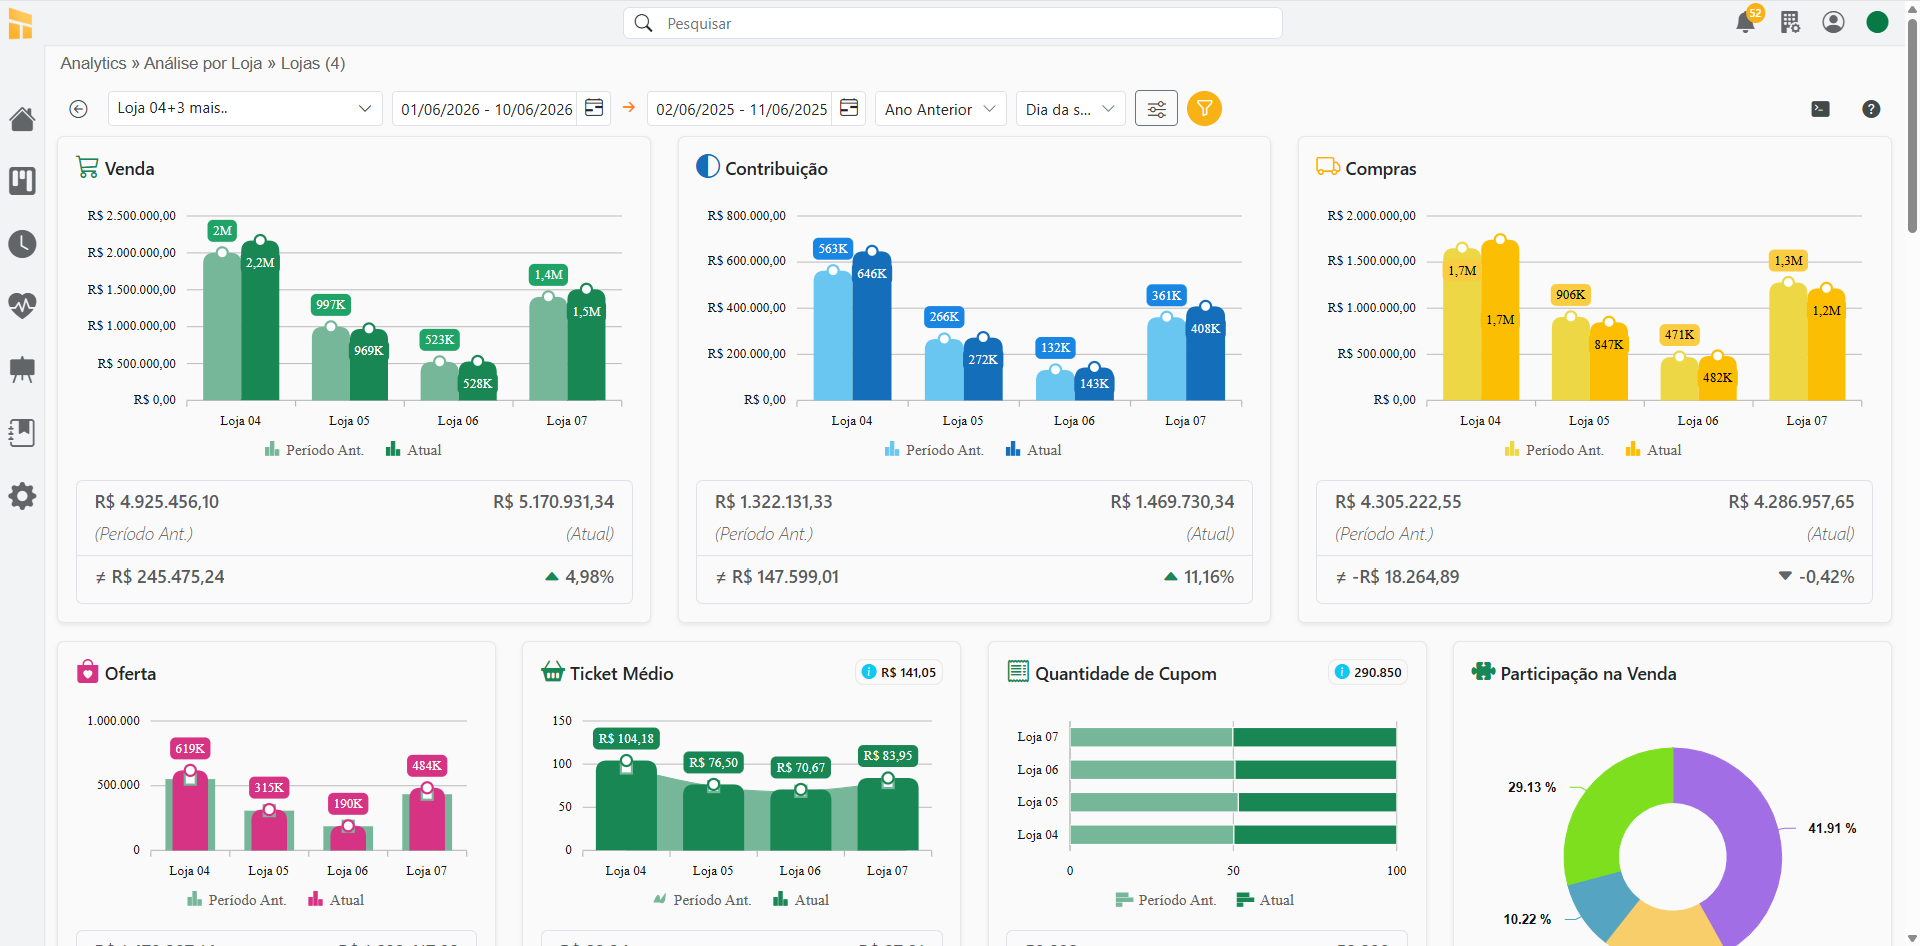Open notifications bell with 52 badge
This screenshot has height=946, width=1920.
1746,22
